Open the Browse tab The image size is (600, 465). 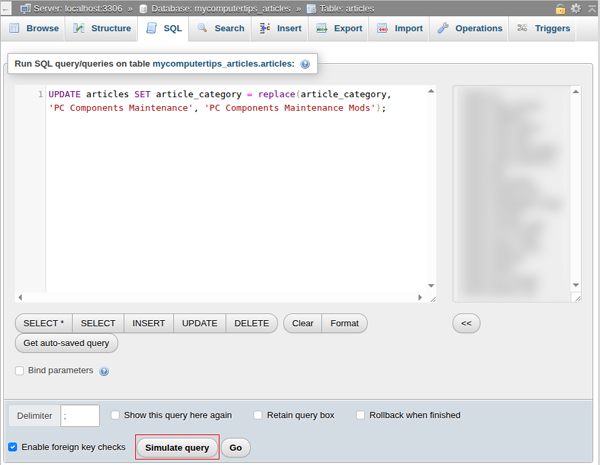click(x=34, y=28)
